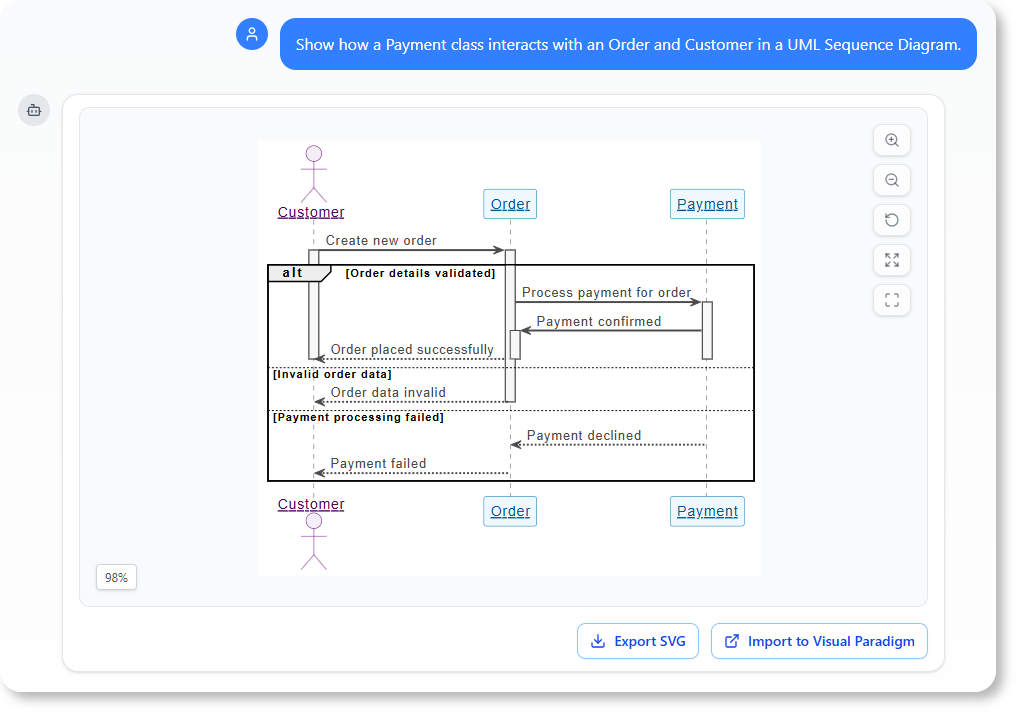Viewport: 1016px width, 714px height.
Task: Click the blue user avatar icon
Action: click(252, 33)
